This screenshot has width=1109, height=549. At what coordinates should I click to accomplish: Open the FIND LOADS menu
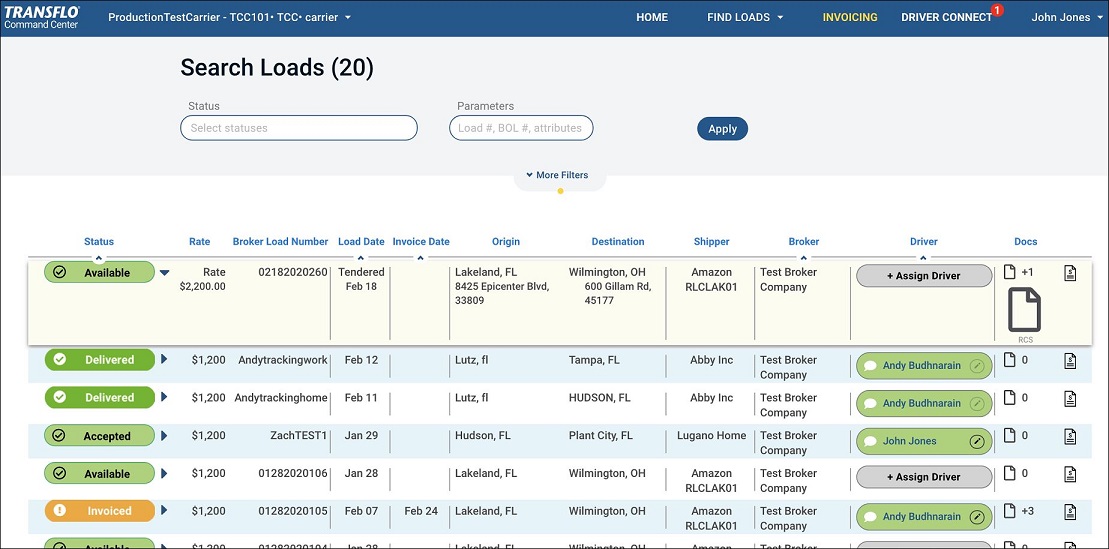745,18
